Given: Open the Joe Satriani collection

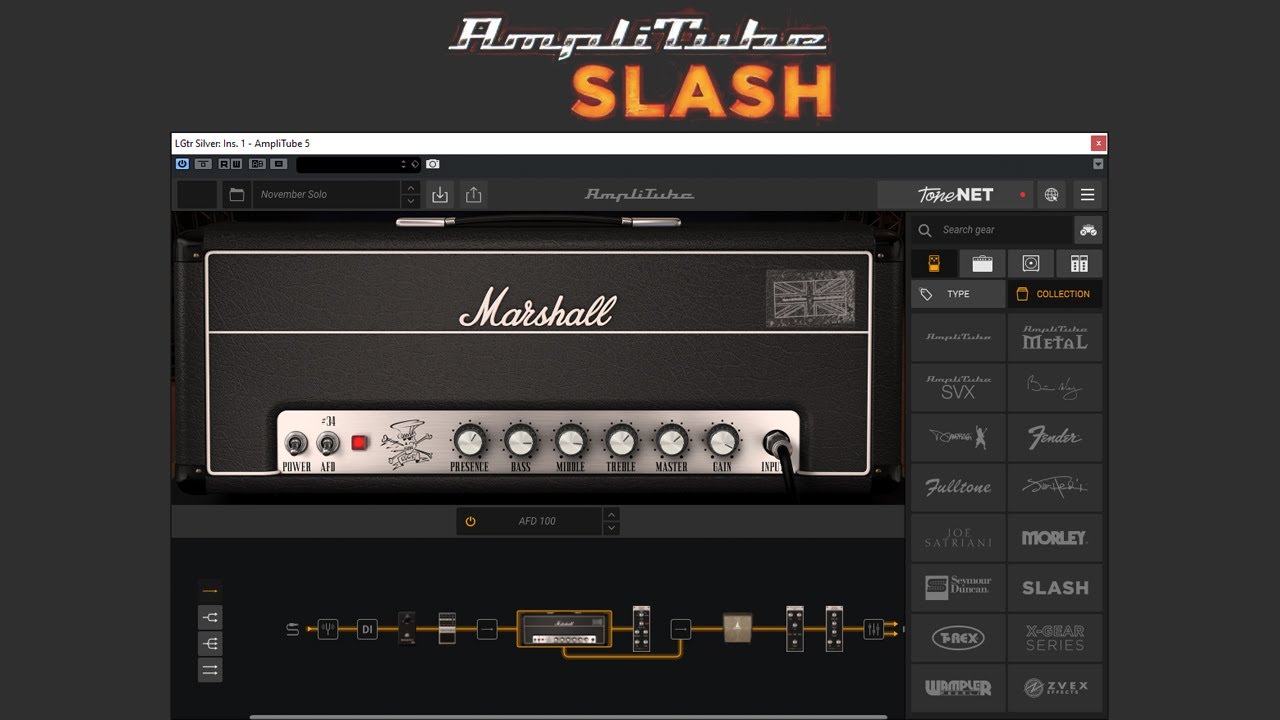Looking at the screenshot, I should 958,537.
